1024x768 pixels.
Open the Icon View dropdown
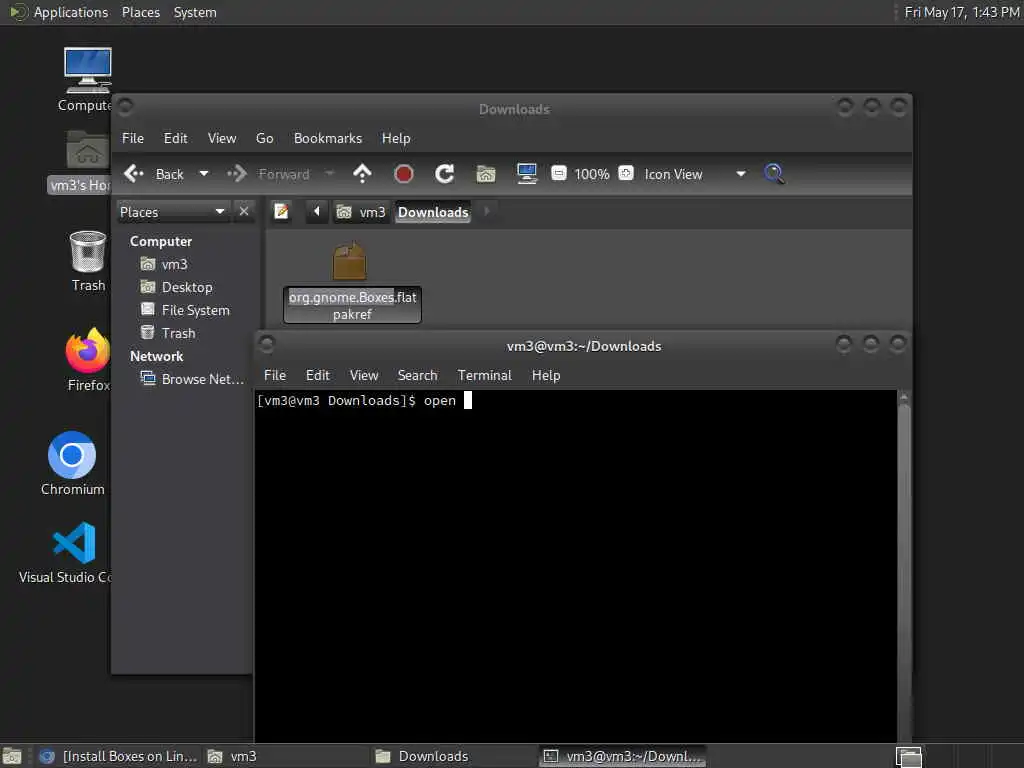(x=695, y=174)
